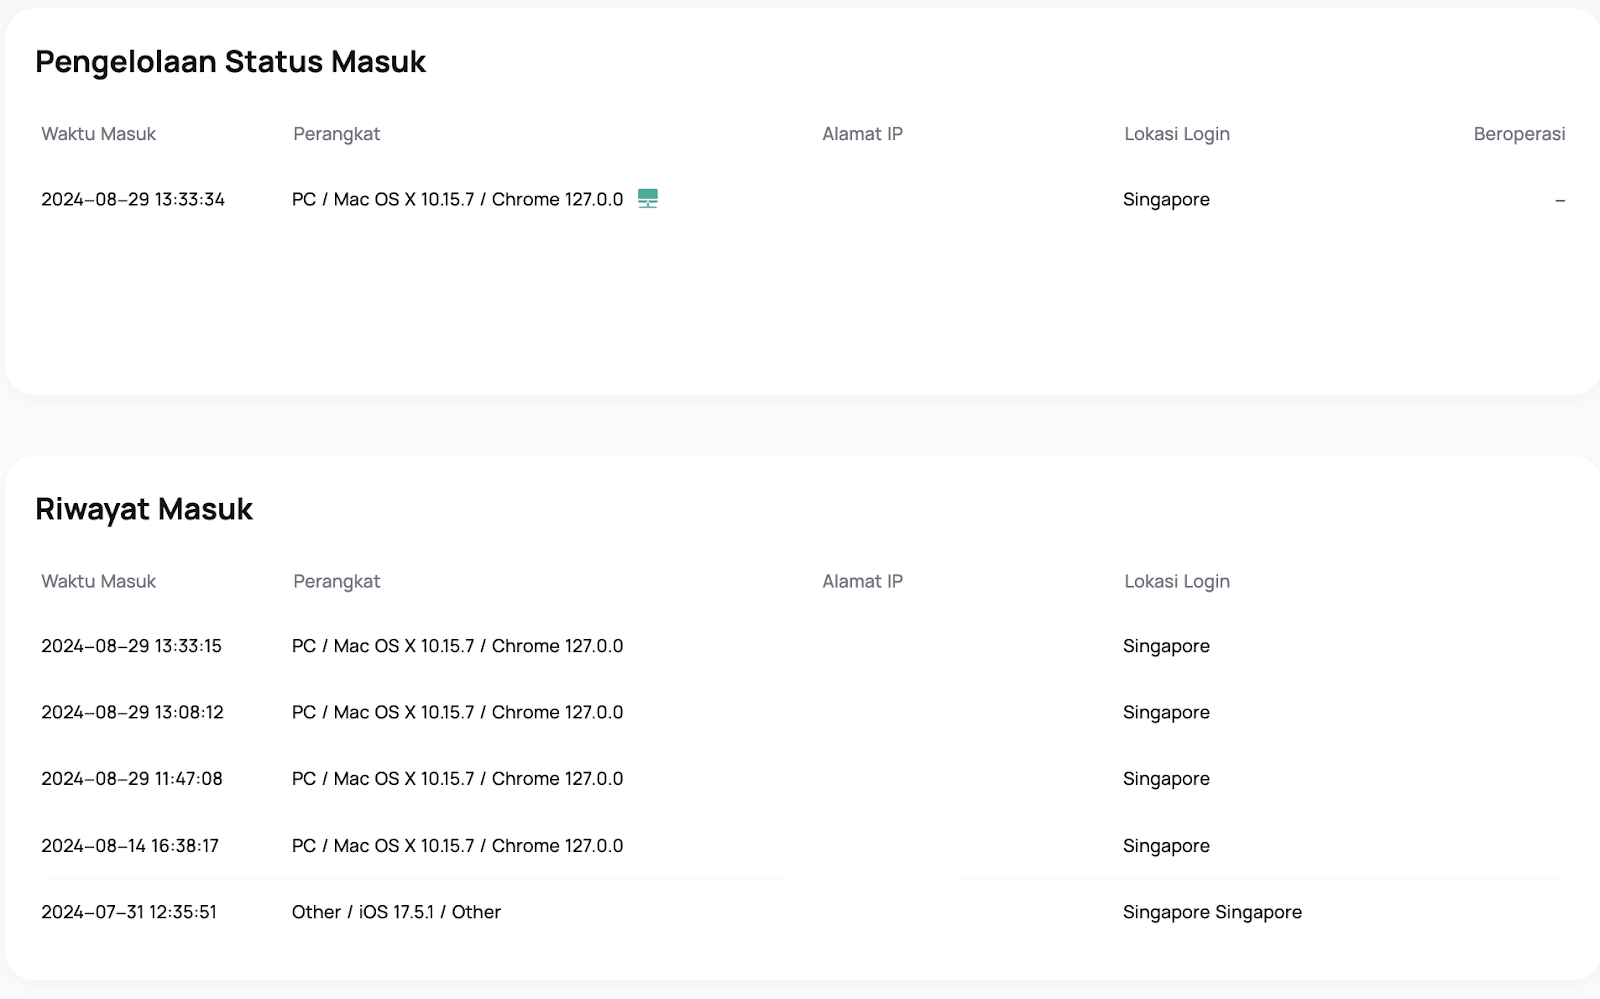The width and height of the screenshot is (1600, 999).
Task: Click the Beroperasi column header
Action: [x=1518, y=134]
